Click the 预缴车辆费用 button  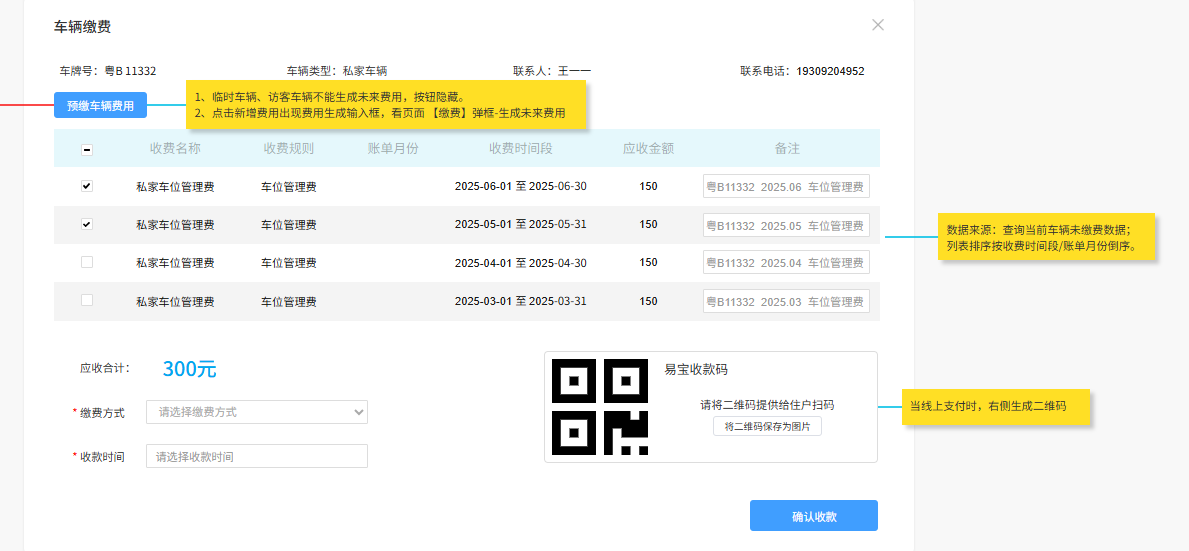[100, 105]
